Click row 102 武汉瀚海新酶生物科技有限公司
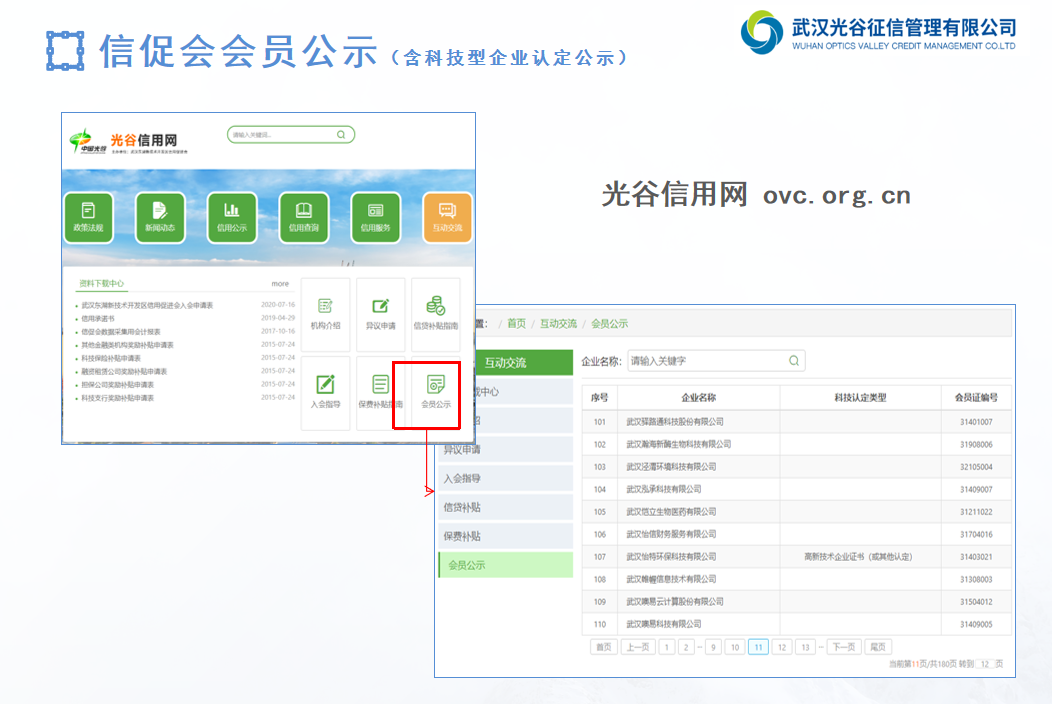1052x704 pixels. point(796,444)
